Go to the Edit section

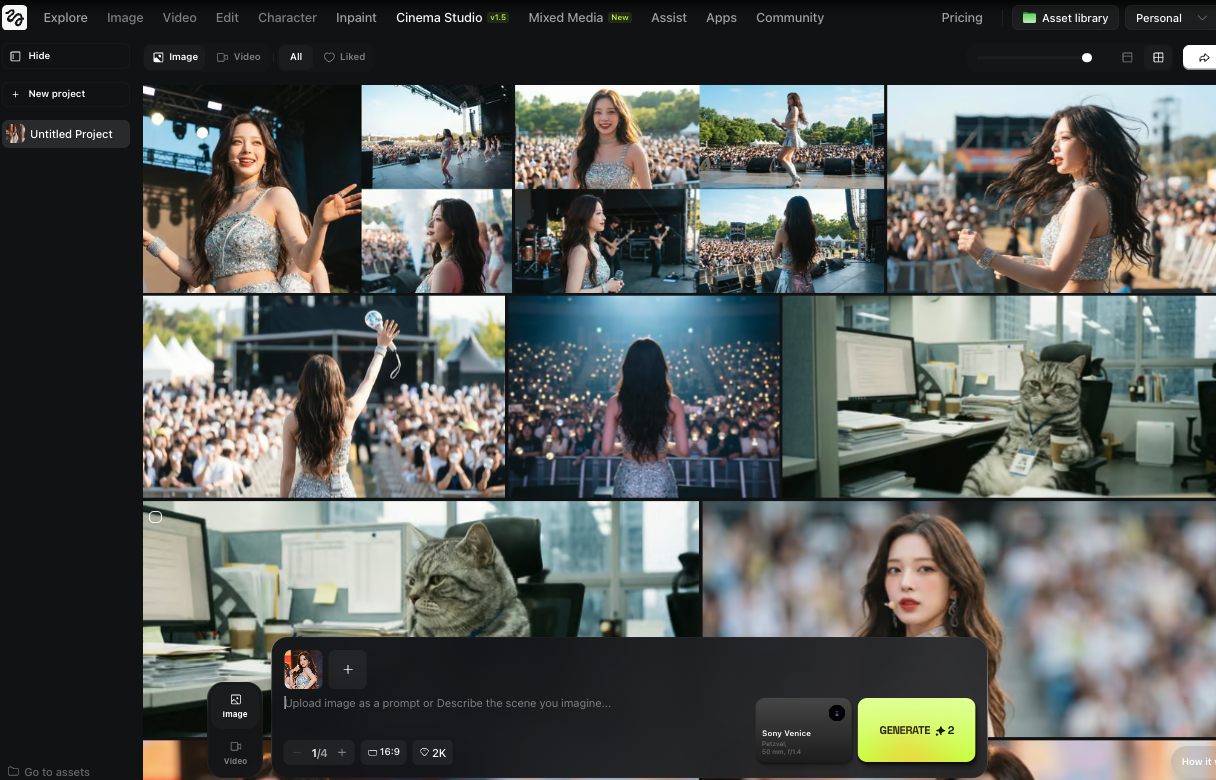coord(227,18)
